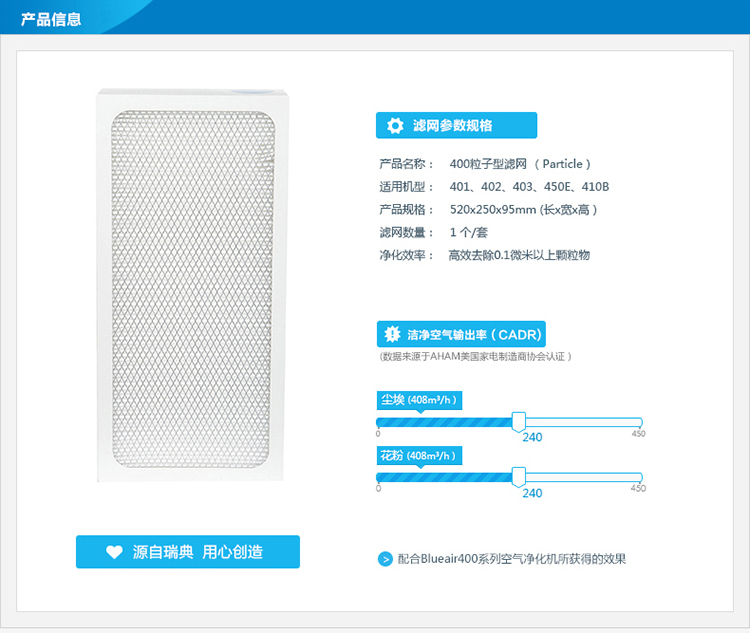Open the 产品信息 section tab
Image resolution: width=750 pixels, height=633 pixels.
coord(51,19)
